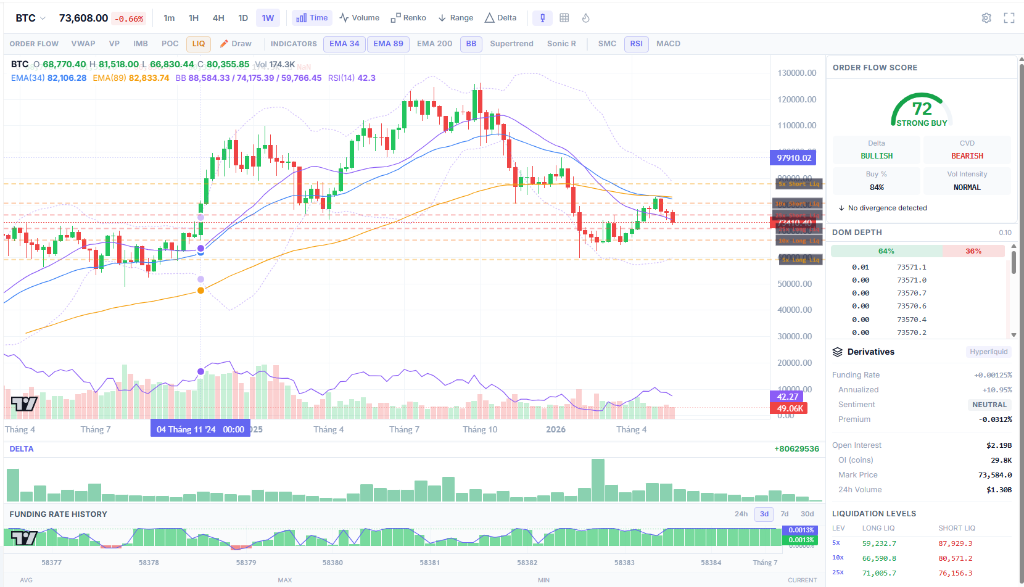
Task: Select the 7d funding history range
Action: point(785,514)
